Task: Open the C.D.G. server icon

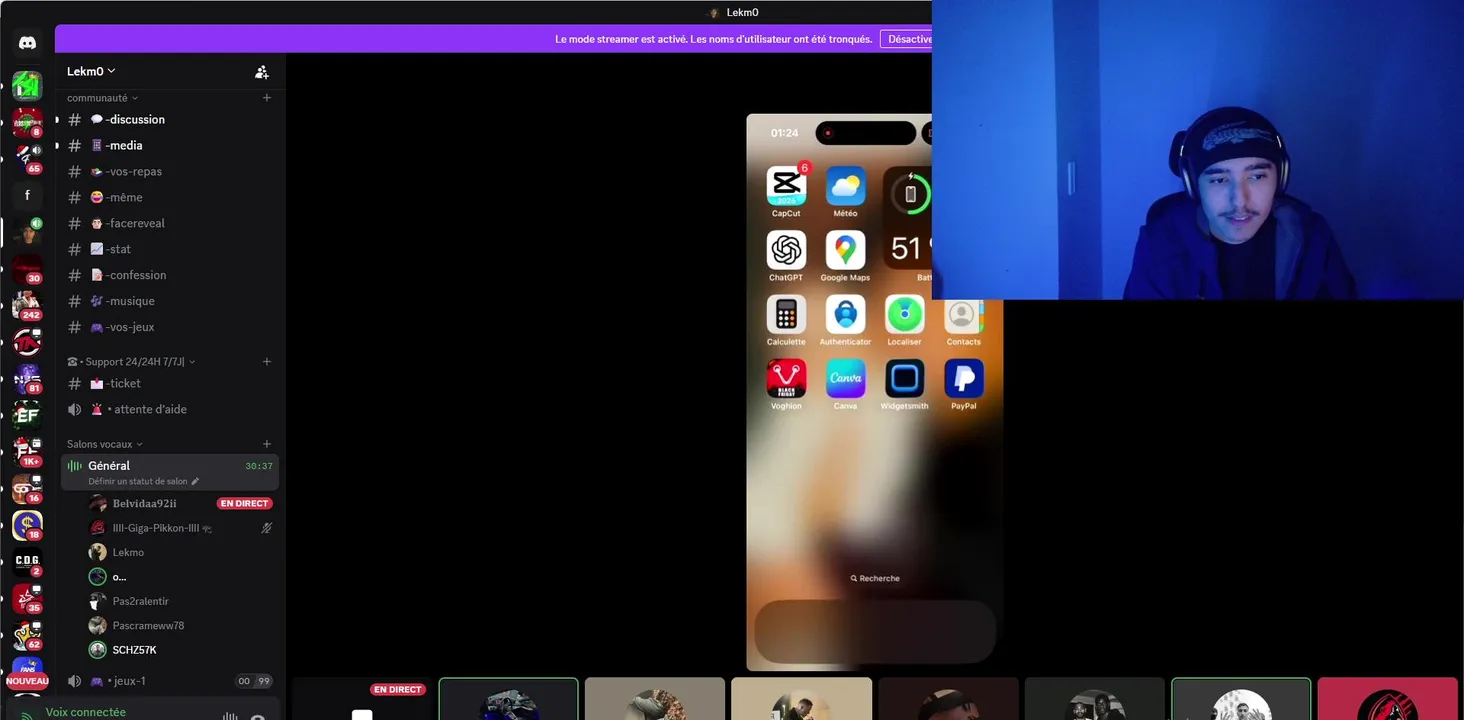Action: click(27, 562)
